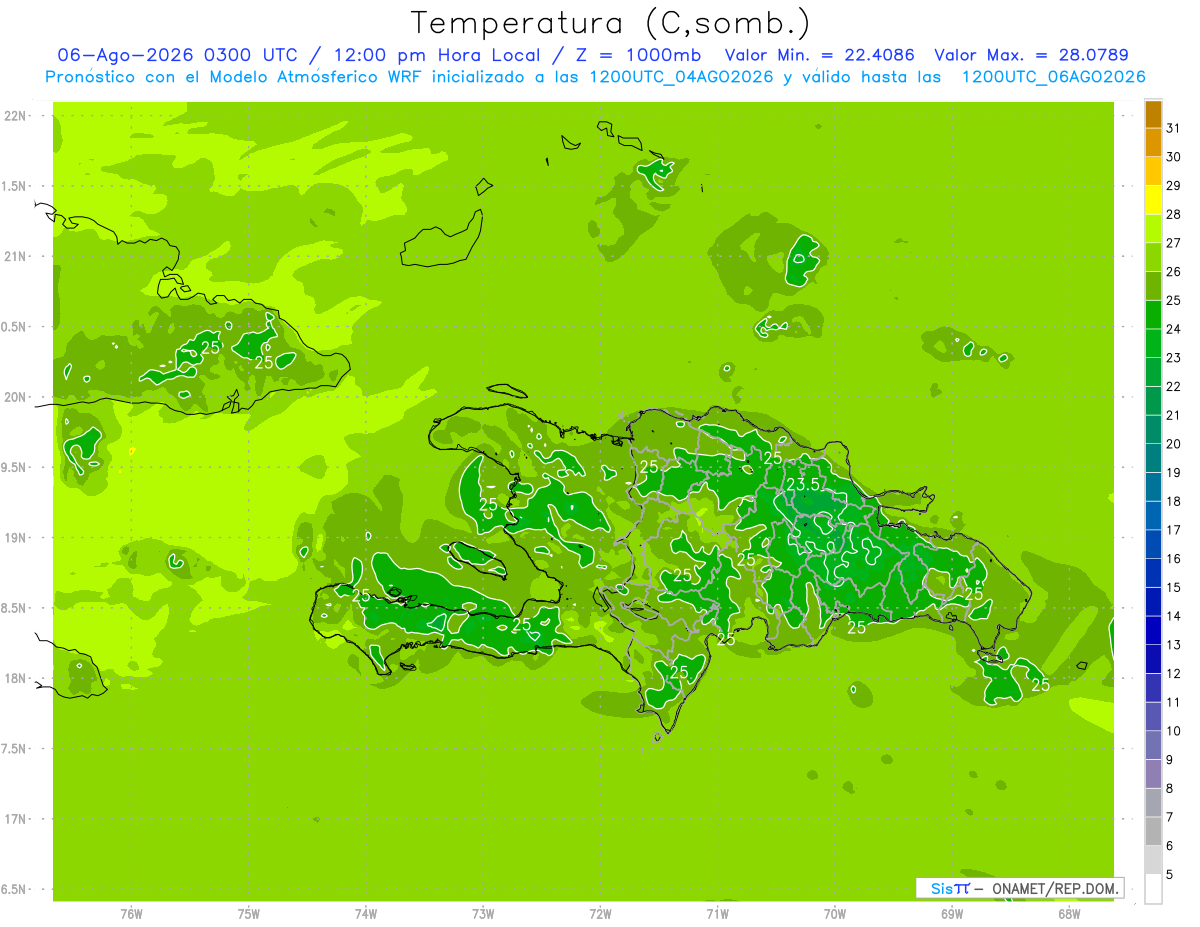1200x927 pixels.
Task: Pick the gray colorbar band between 6 and 7
Action: coord(1153,831)
